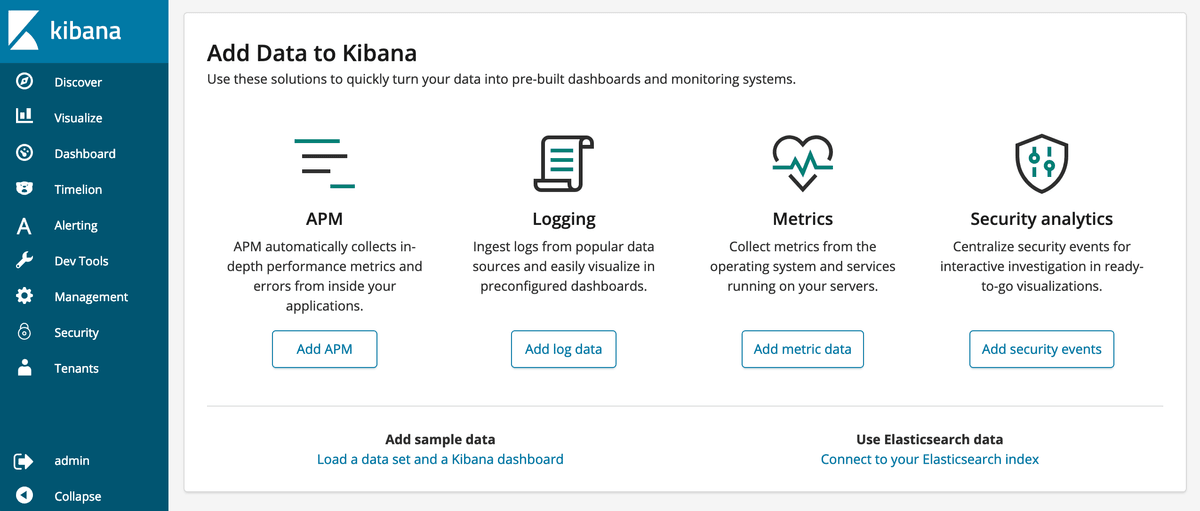The width and height of the screenshot is (1200, 511).
Task: Click the Add log data button
Action: (x=563, y=349)
